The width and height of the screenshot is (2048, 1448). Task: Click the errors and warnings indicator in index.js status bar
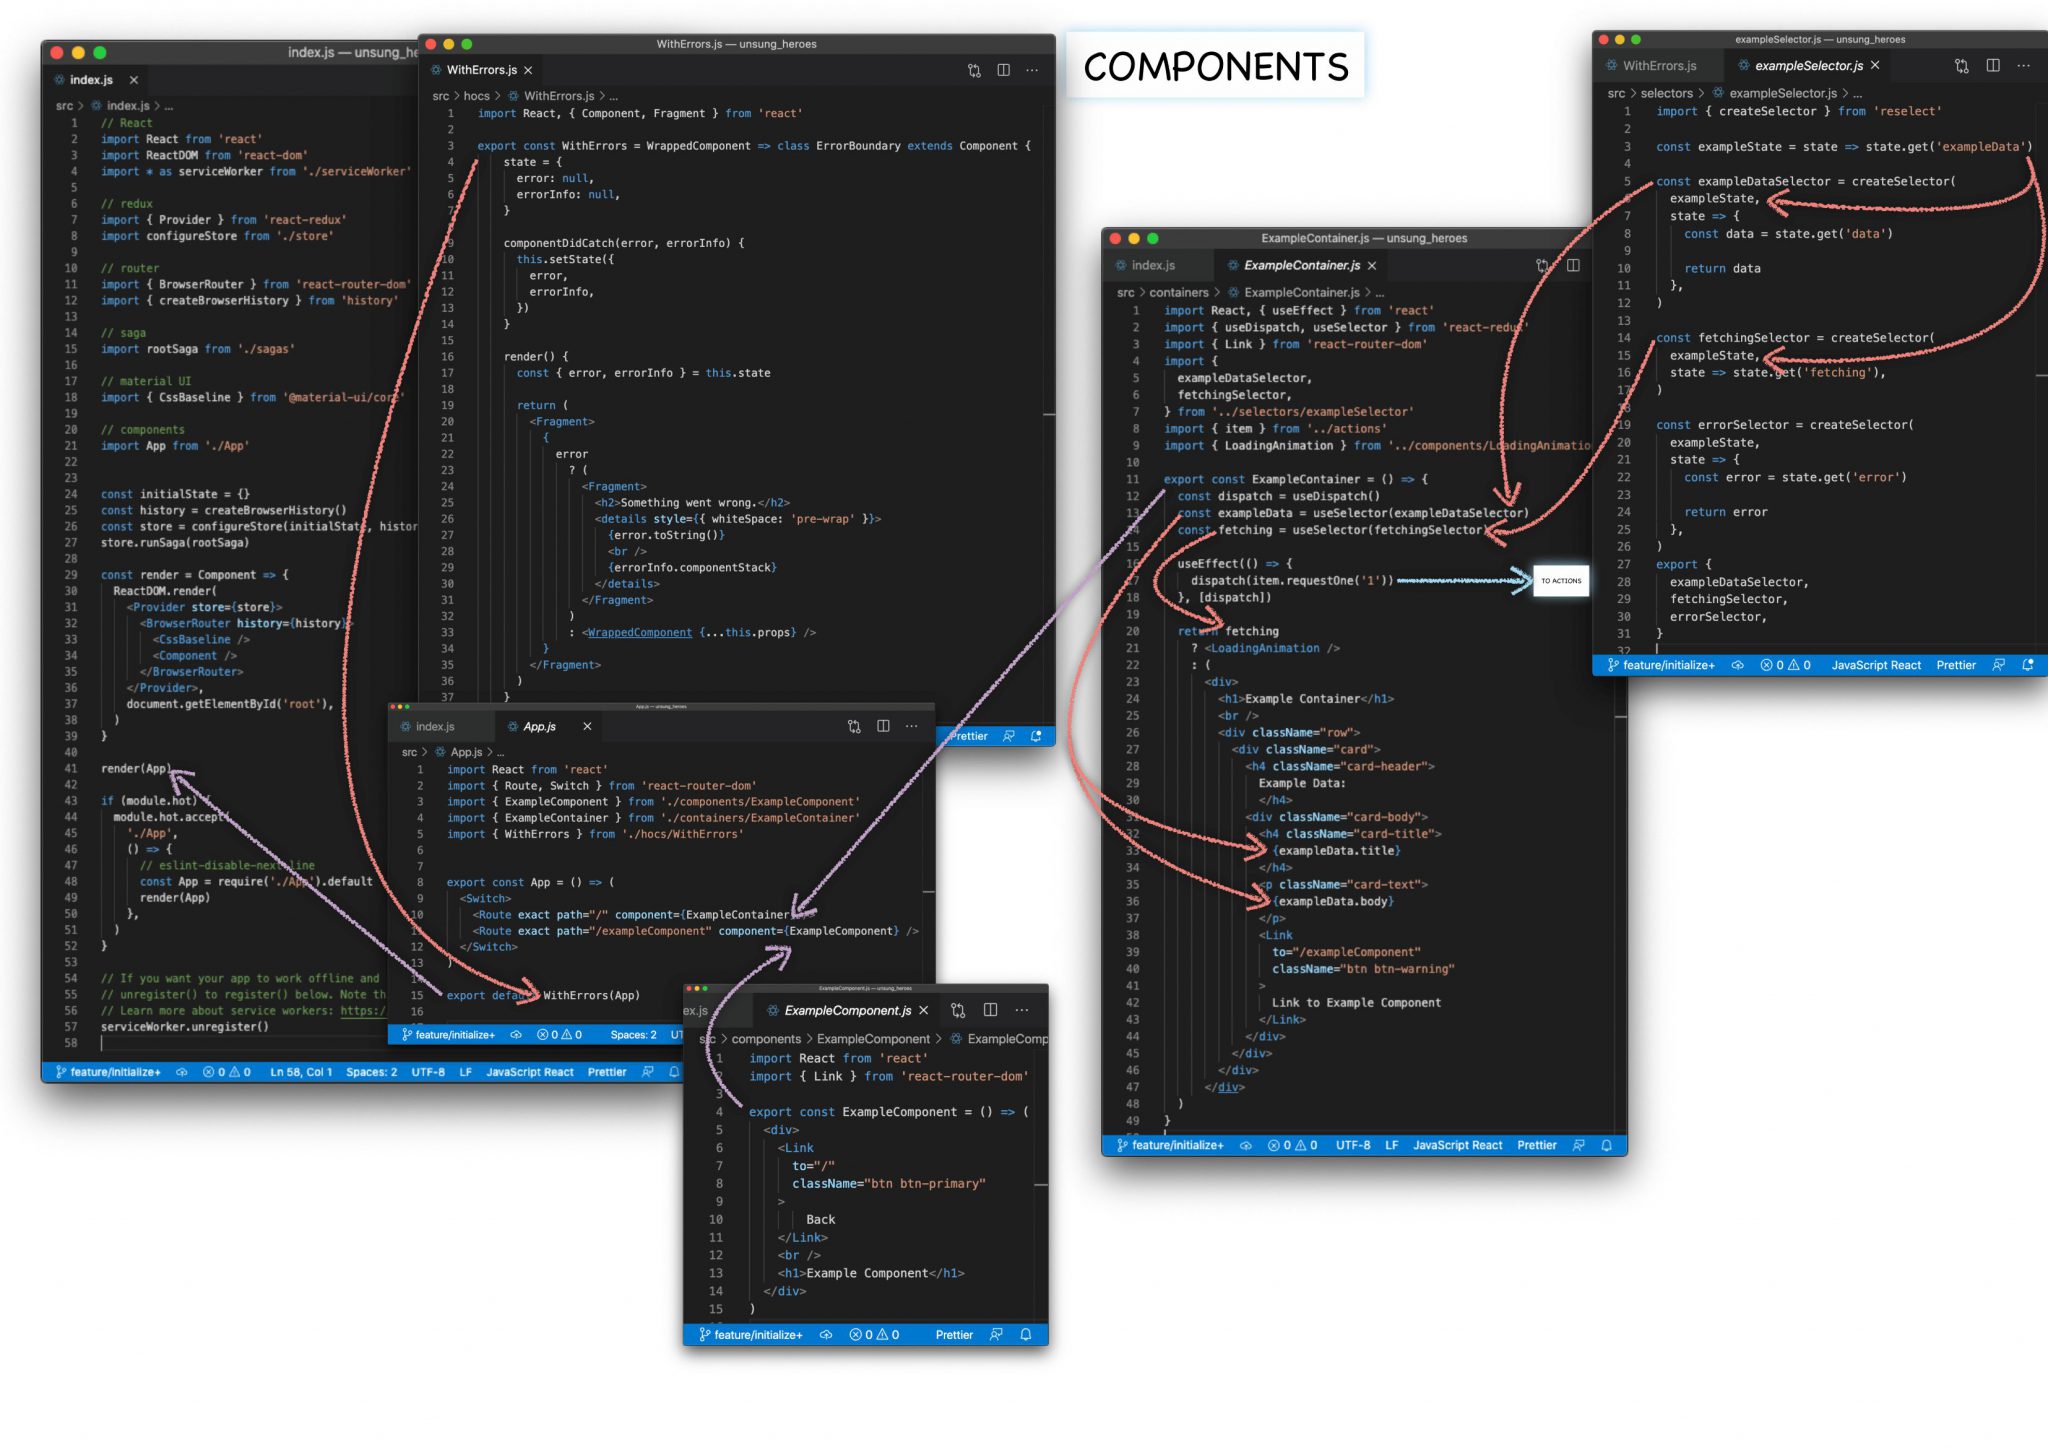[x=224, y=1071]
